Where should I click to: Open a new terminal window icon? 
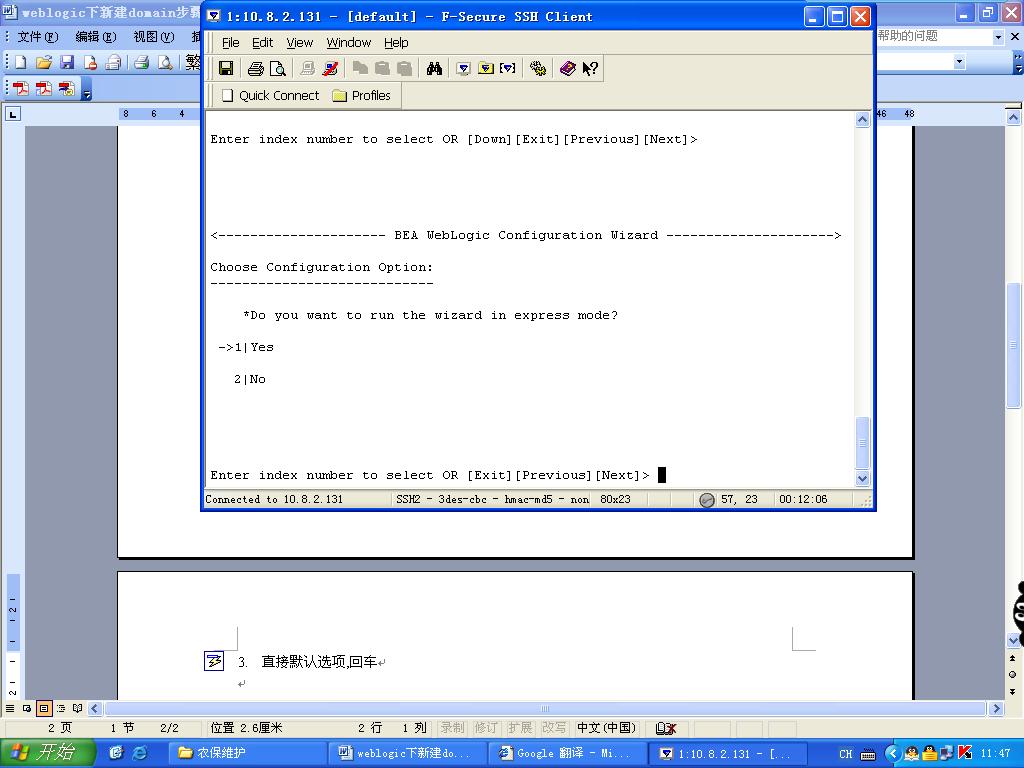point(463,69)
